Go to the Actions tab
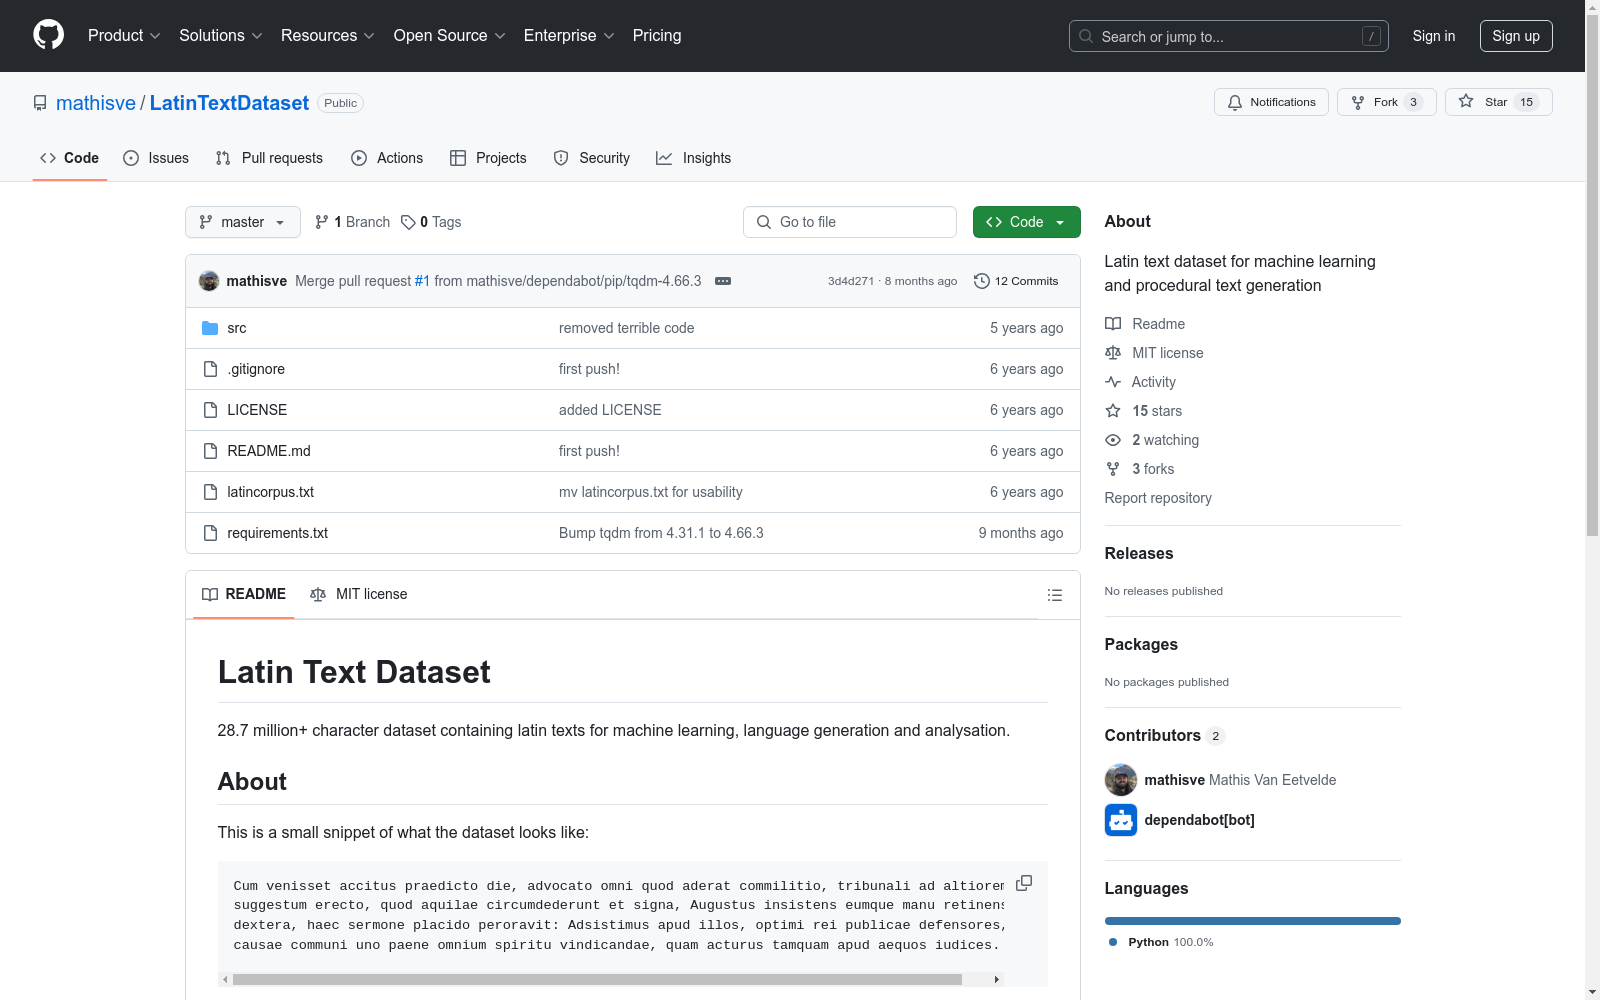Viewport: 1600px width, 1000px height. click(387, 158)
